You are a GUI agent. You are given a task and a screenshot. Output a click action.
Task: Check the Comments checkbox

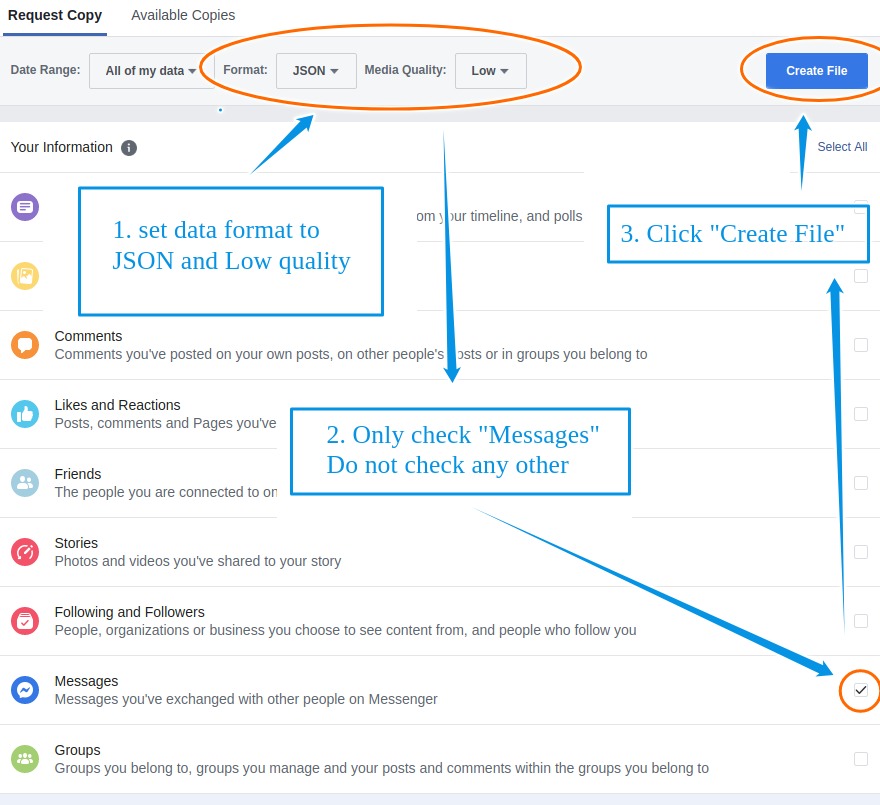(x=860, y=345)
